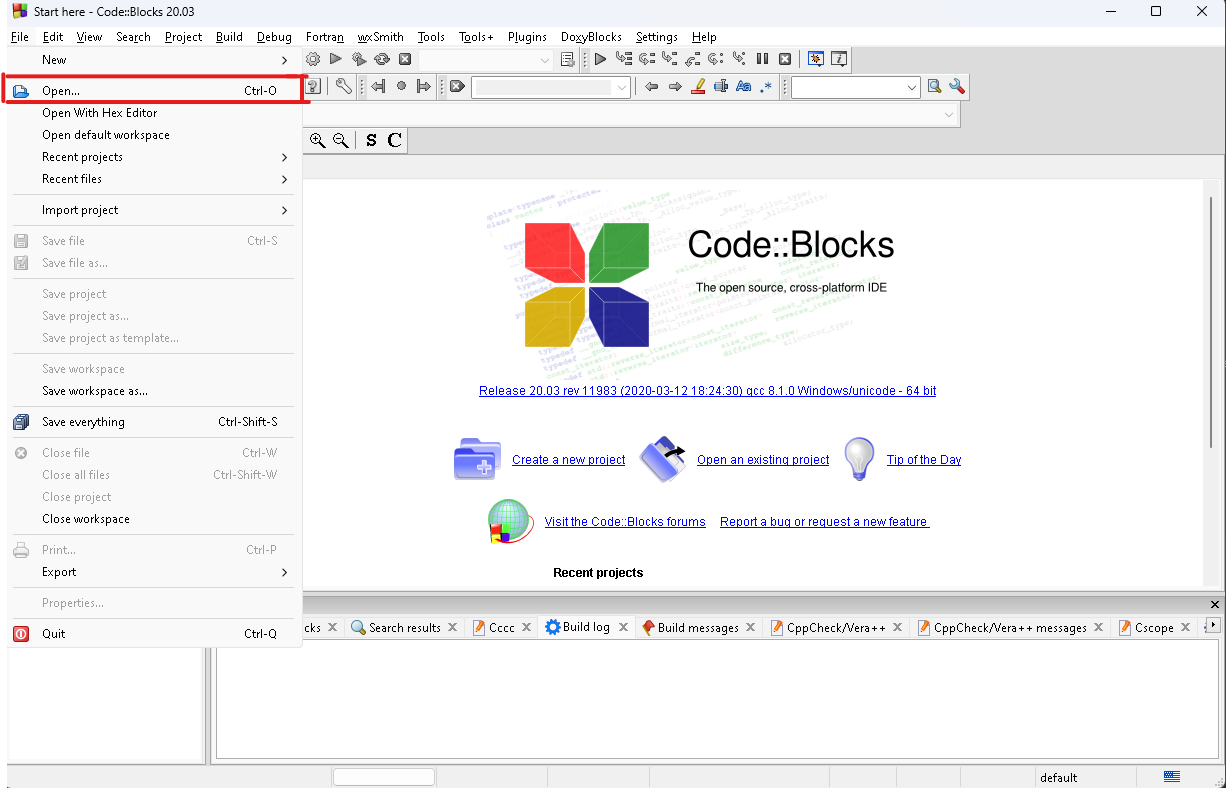Toggle highlight occurrences marker icon
This screenshot has height=788, width=1226.
point(698,87)
